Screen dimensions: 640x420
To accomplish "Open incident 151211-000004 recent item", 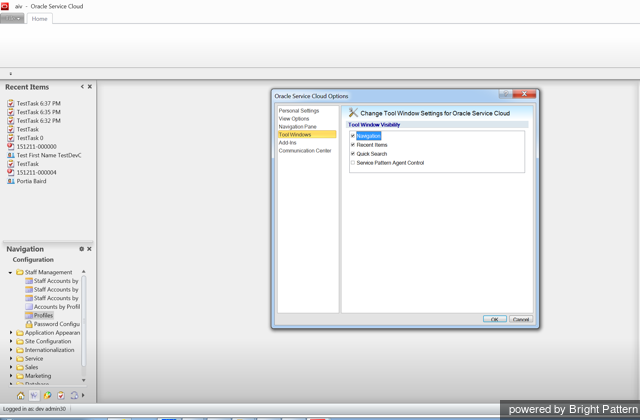I will [32, 172].
